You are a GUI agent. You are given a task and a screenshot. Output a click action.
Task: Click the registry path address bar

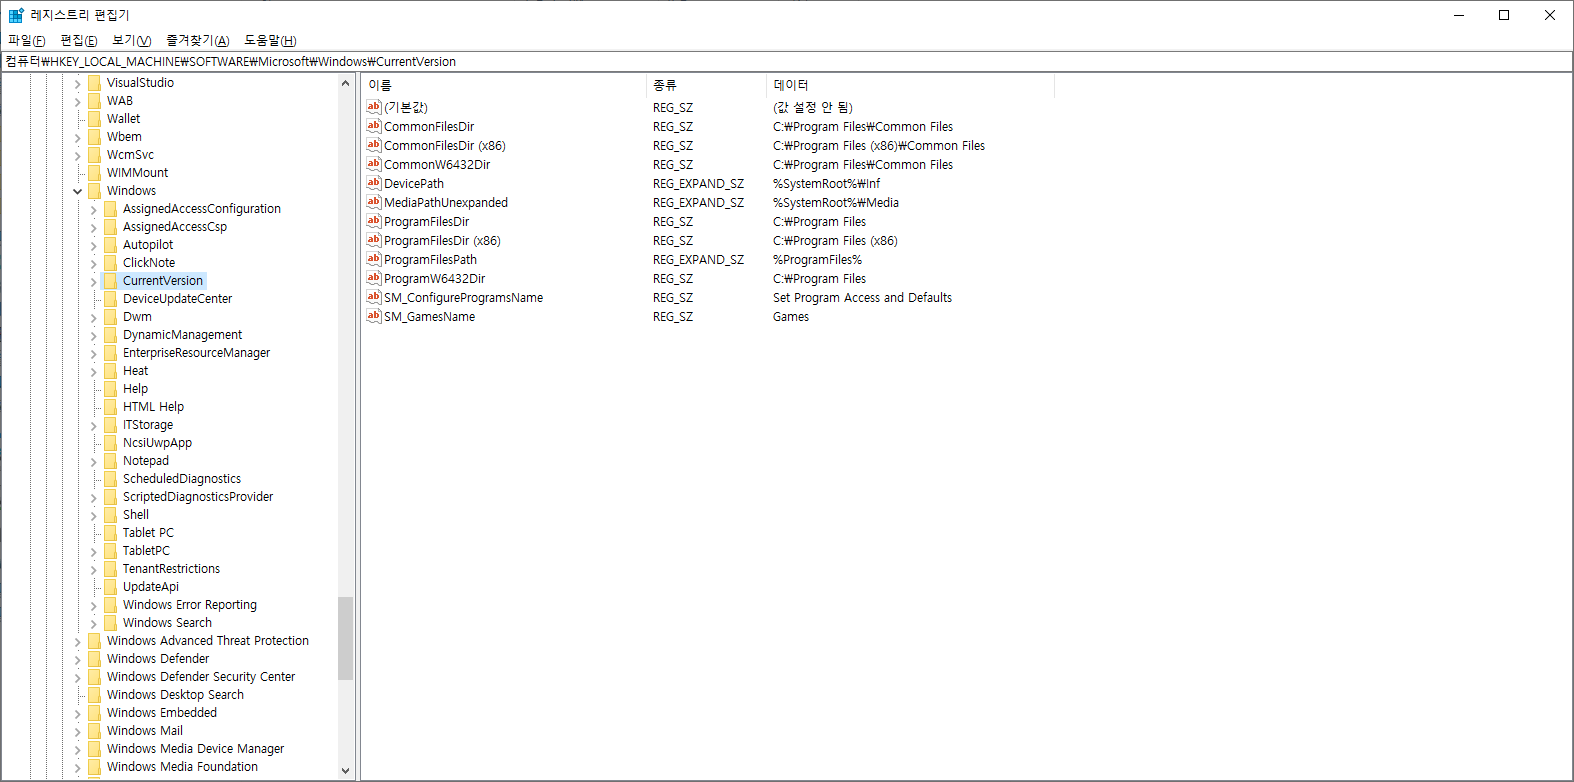click(x=786, y=61)
